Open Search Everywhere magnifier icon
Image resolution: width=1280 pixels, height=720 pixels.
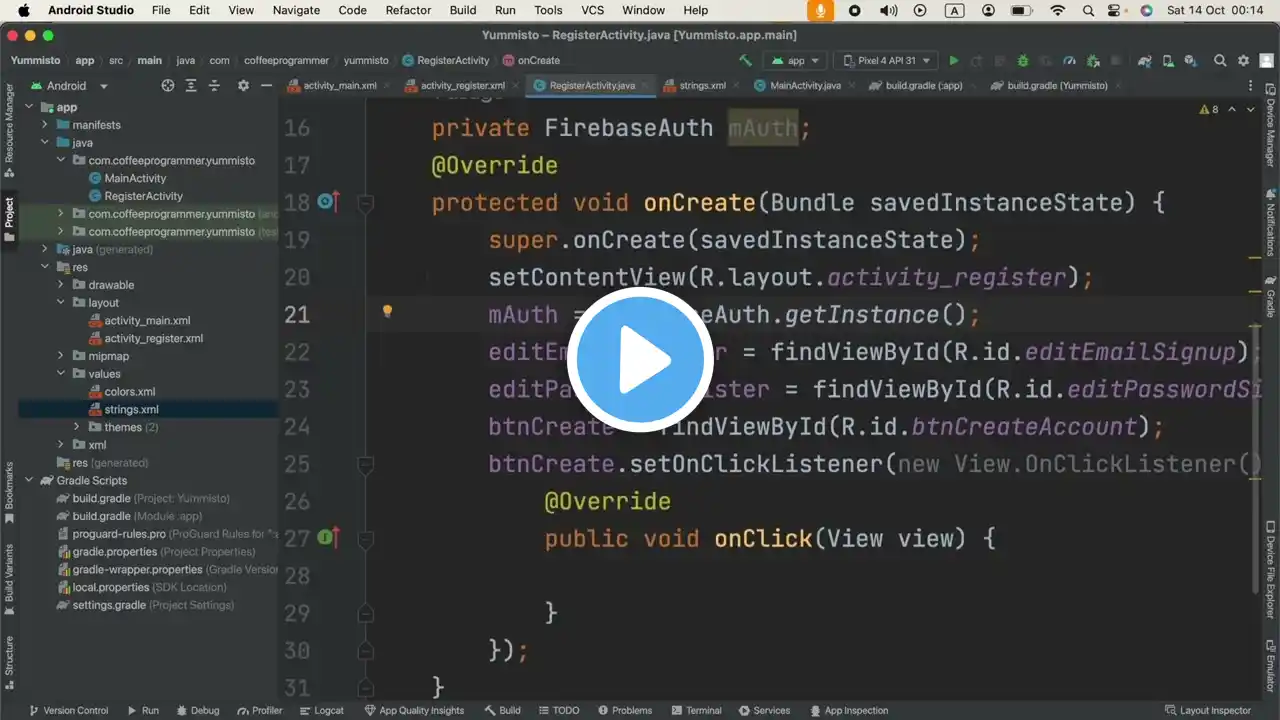(x=1220, y=60)
